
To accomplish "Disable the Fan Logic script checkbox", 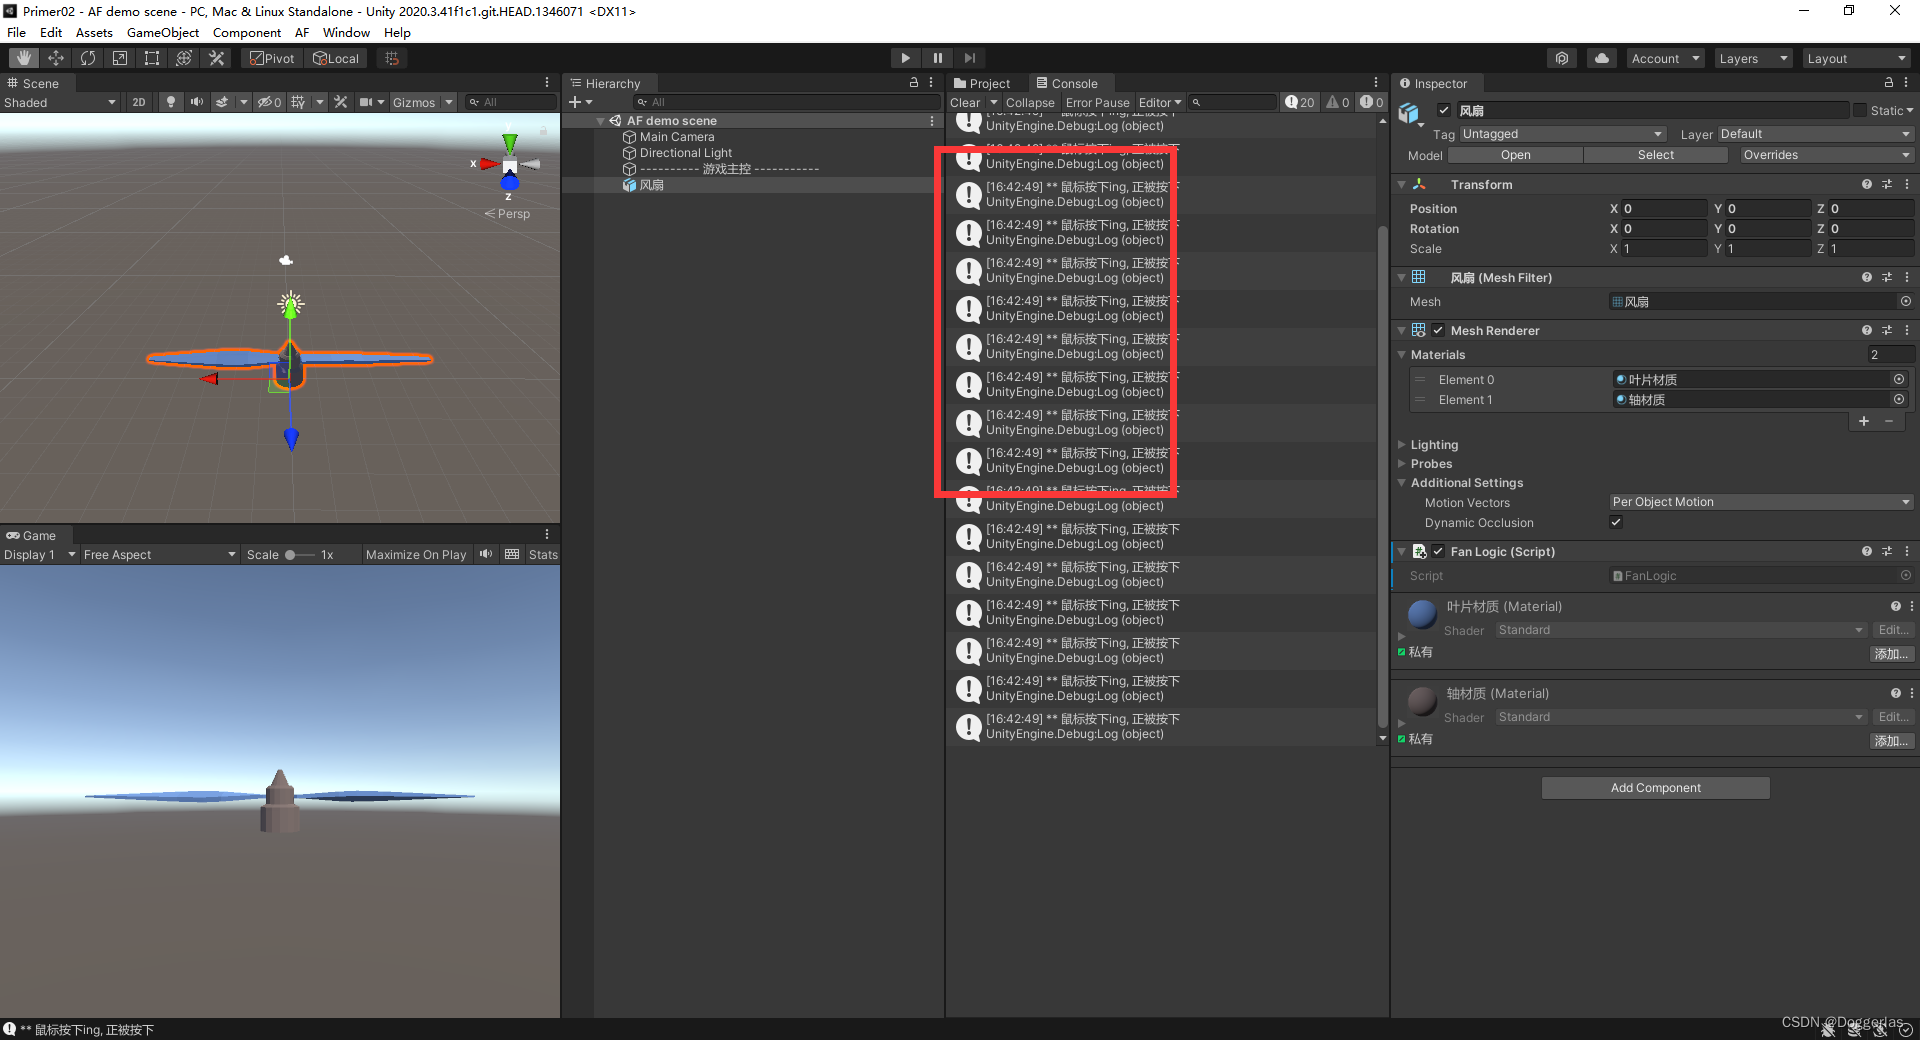I will click(1438, 551).
